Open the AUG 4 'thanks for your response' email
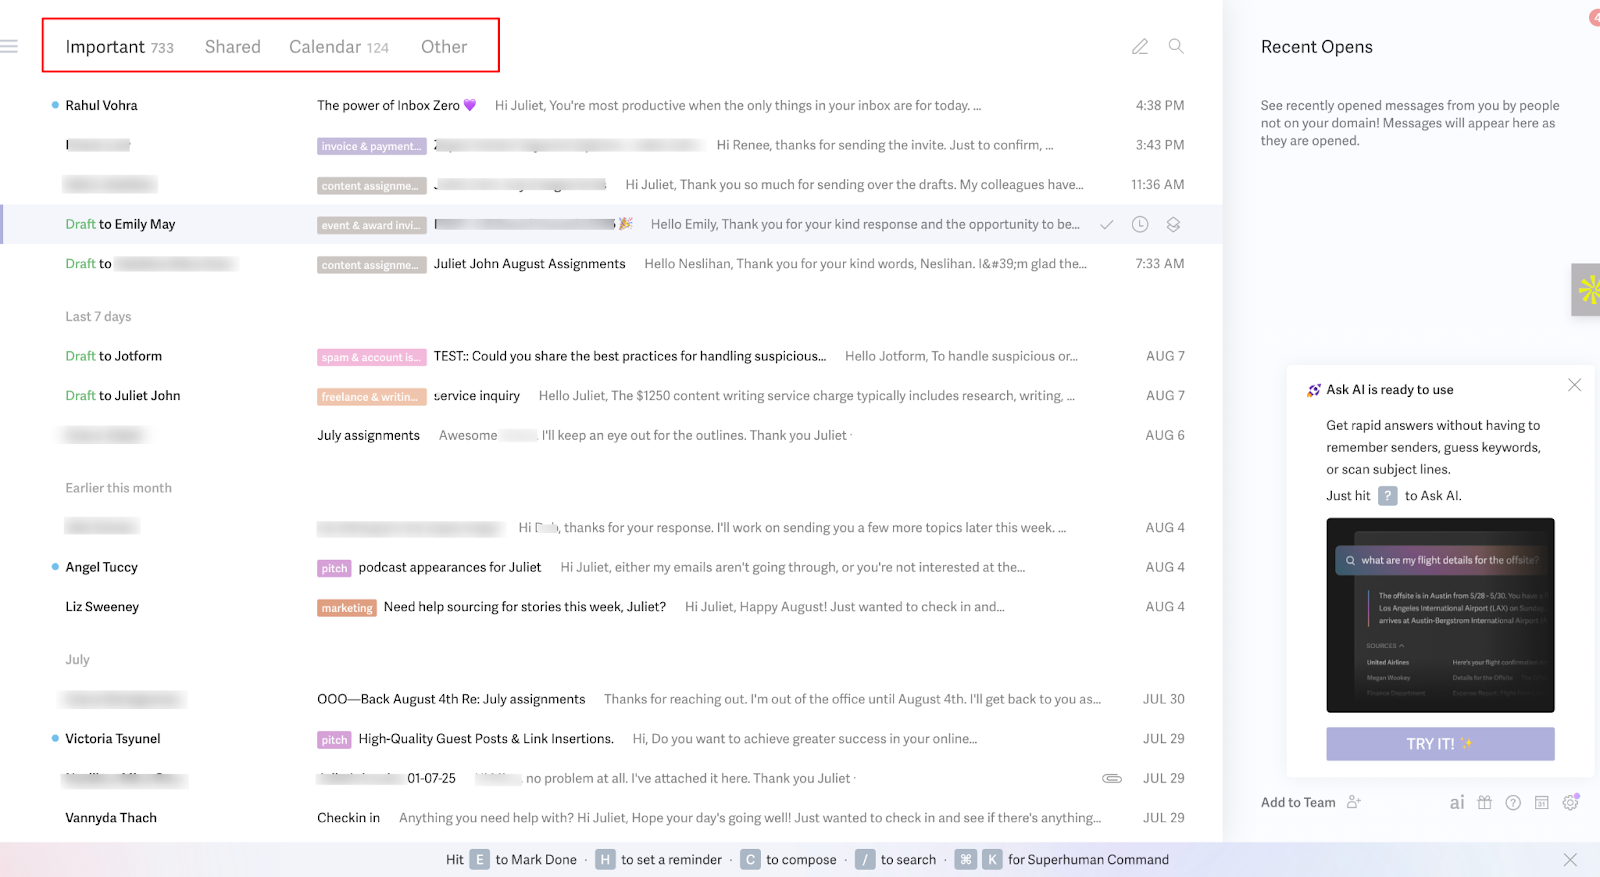 click(612, 527)
